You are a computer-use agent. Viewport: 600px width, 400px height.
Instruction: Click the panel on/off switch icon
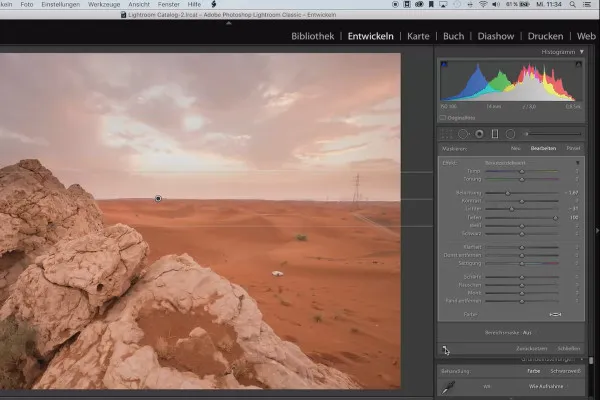(445, 349)
